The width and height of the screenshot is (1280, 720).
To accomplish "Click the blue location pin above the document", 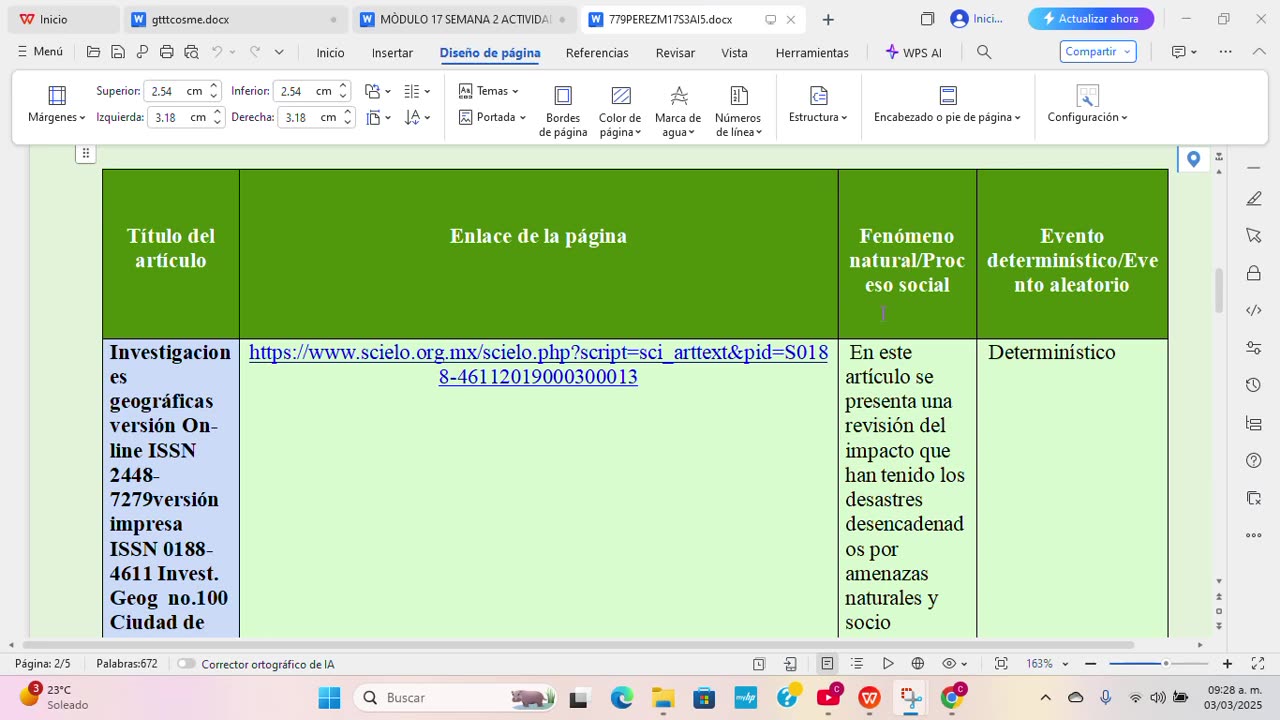I will pyautogui.click(x=1193, y=159).
